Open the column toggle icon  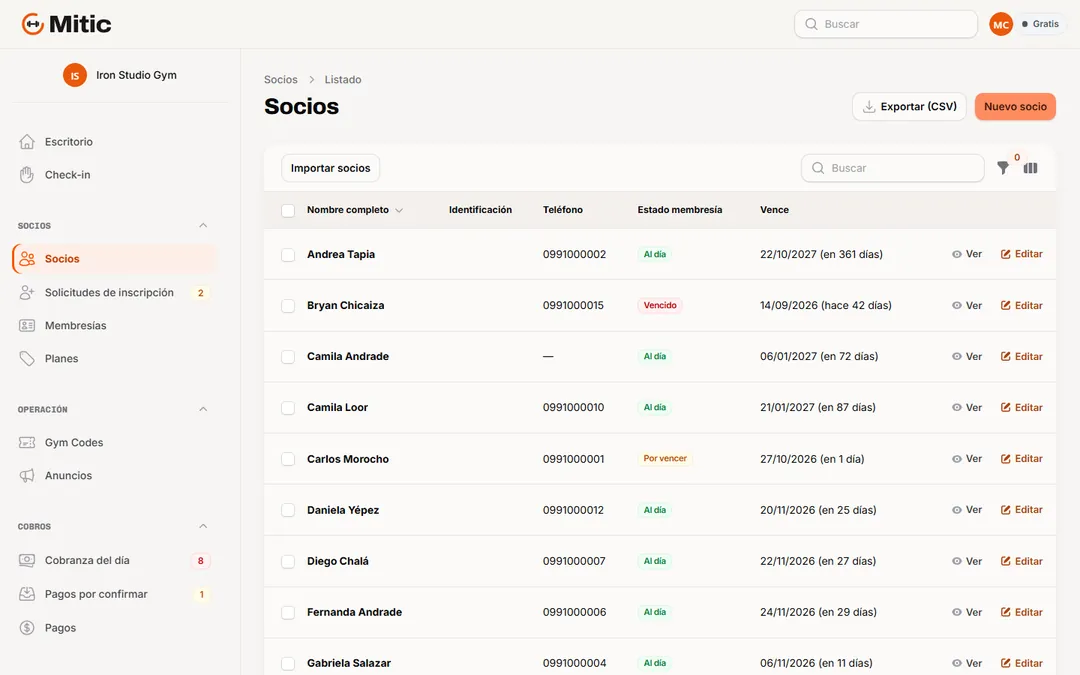(x=1030, y=167)
